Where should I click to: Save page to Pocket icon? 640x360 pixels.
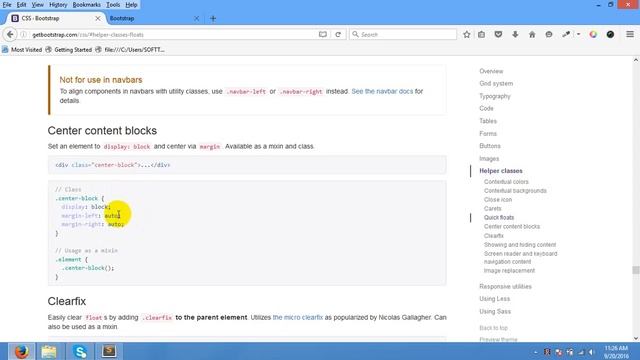[498, 35]
